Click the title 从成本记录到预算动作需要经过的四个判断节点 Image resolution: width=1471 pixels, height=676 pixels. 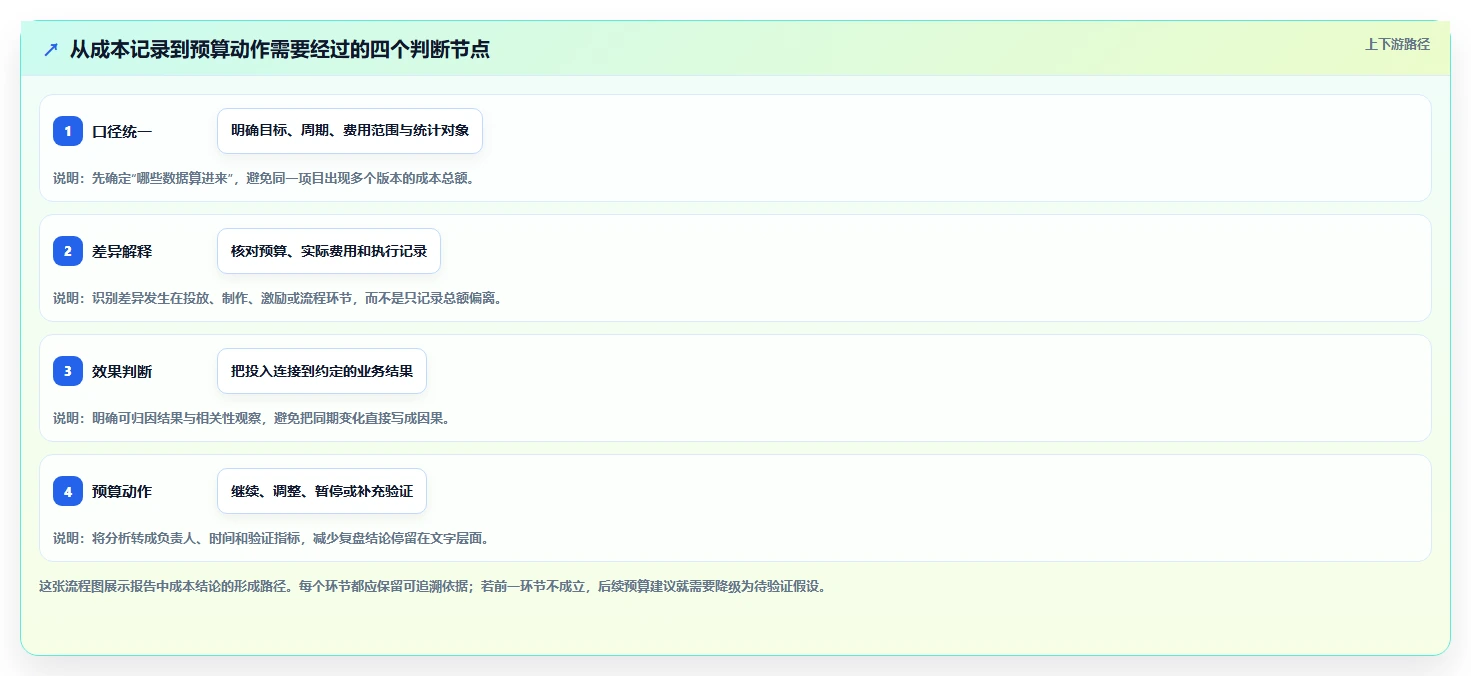coord(280,49)
